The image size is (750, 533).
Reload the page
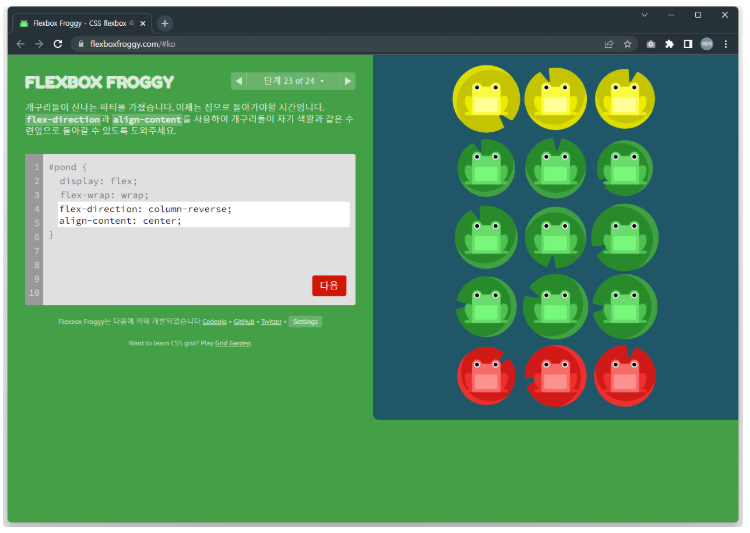pyautogui.click(x=58, y=44)
